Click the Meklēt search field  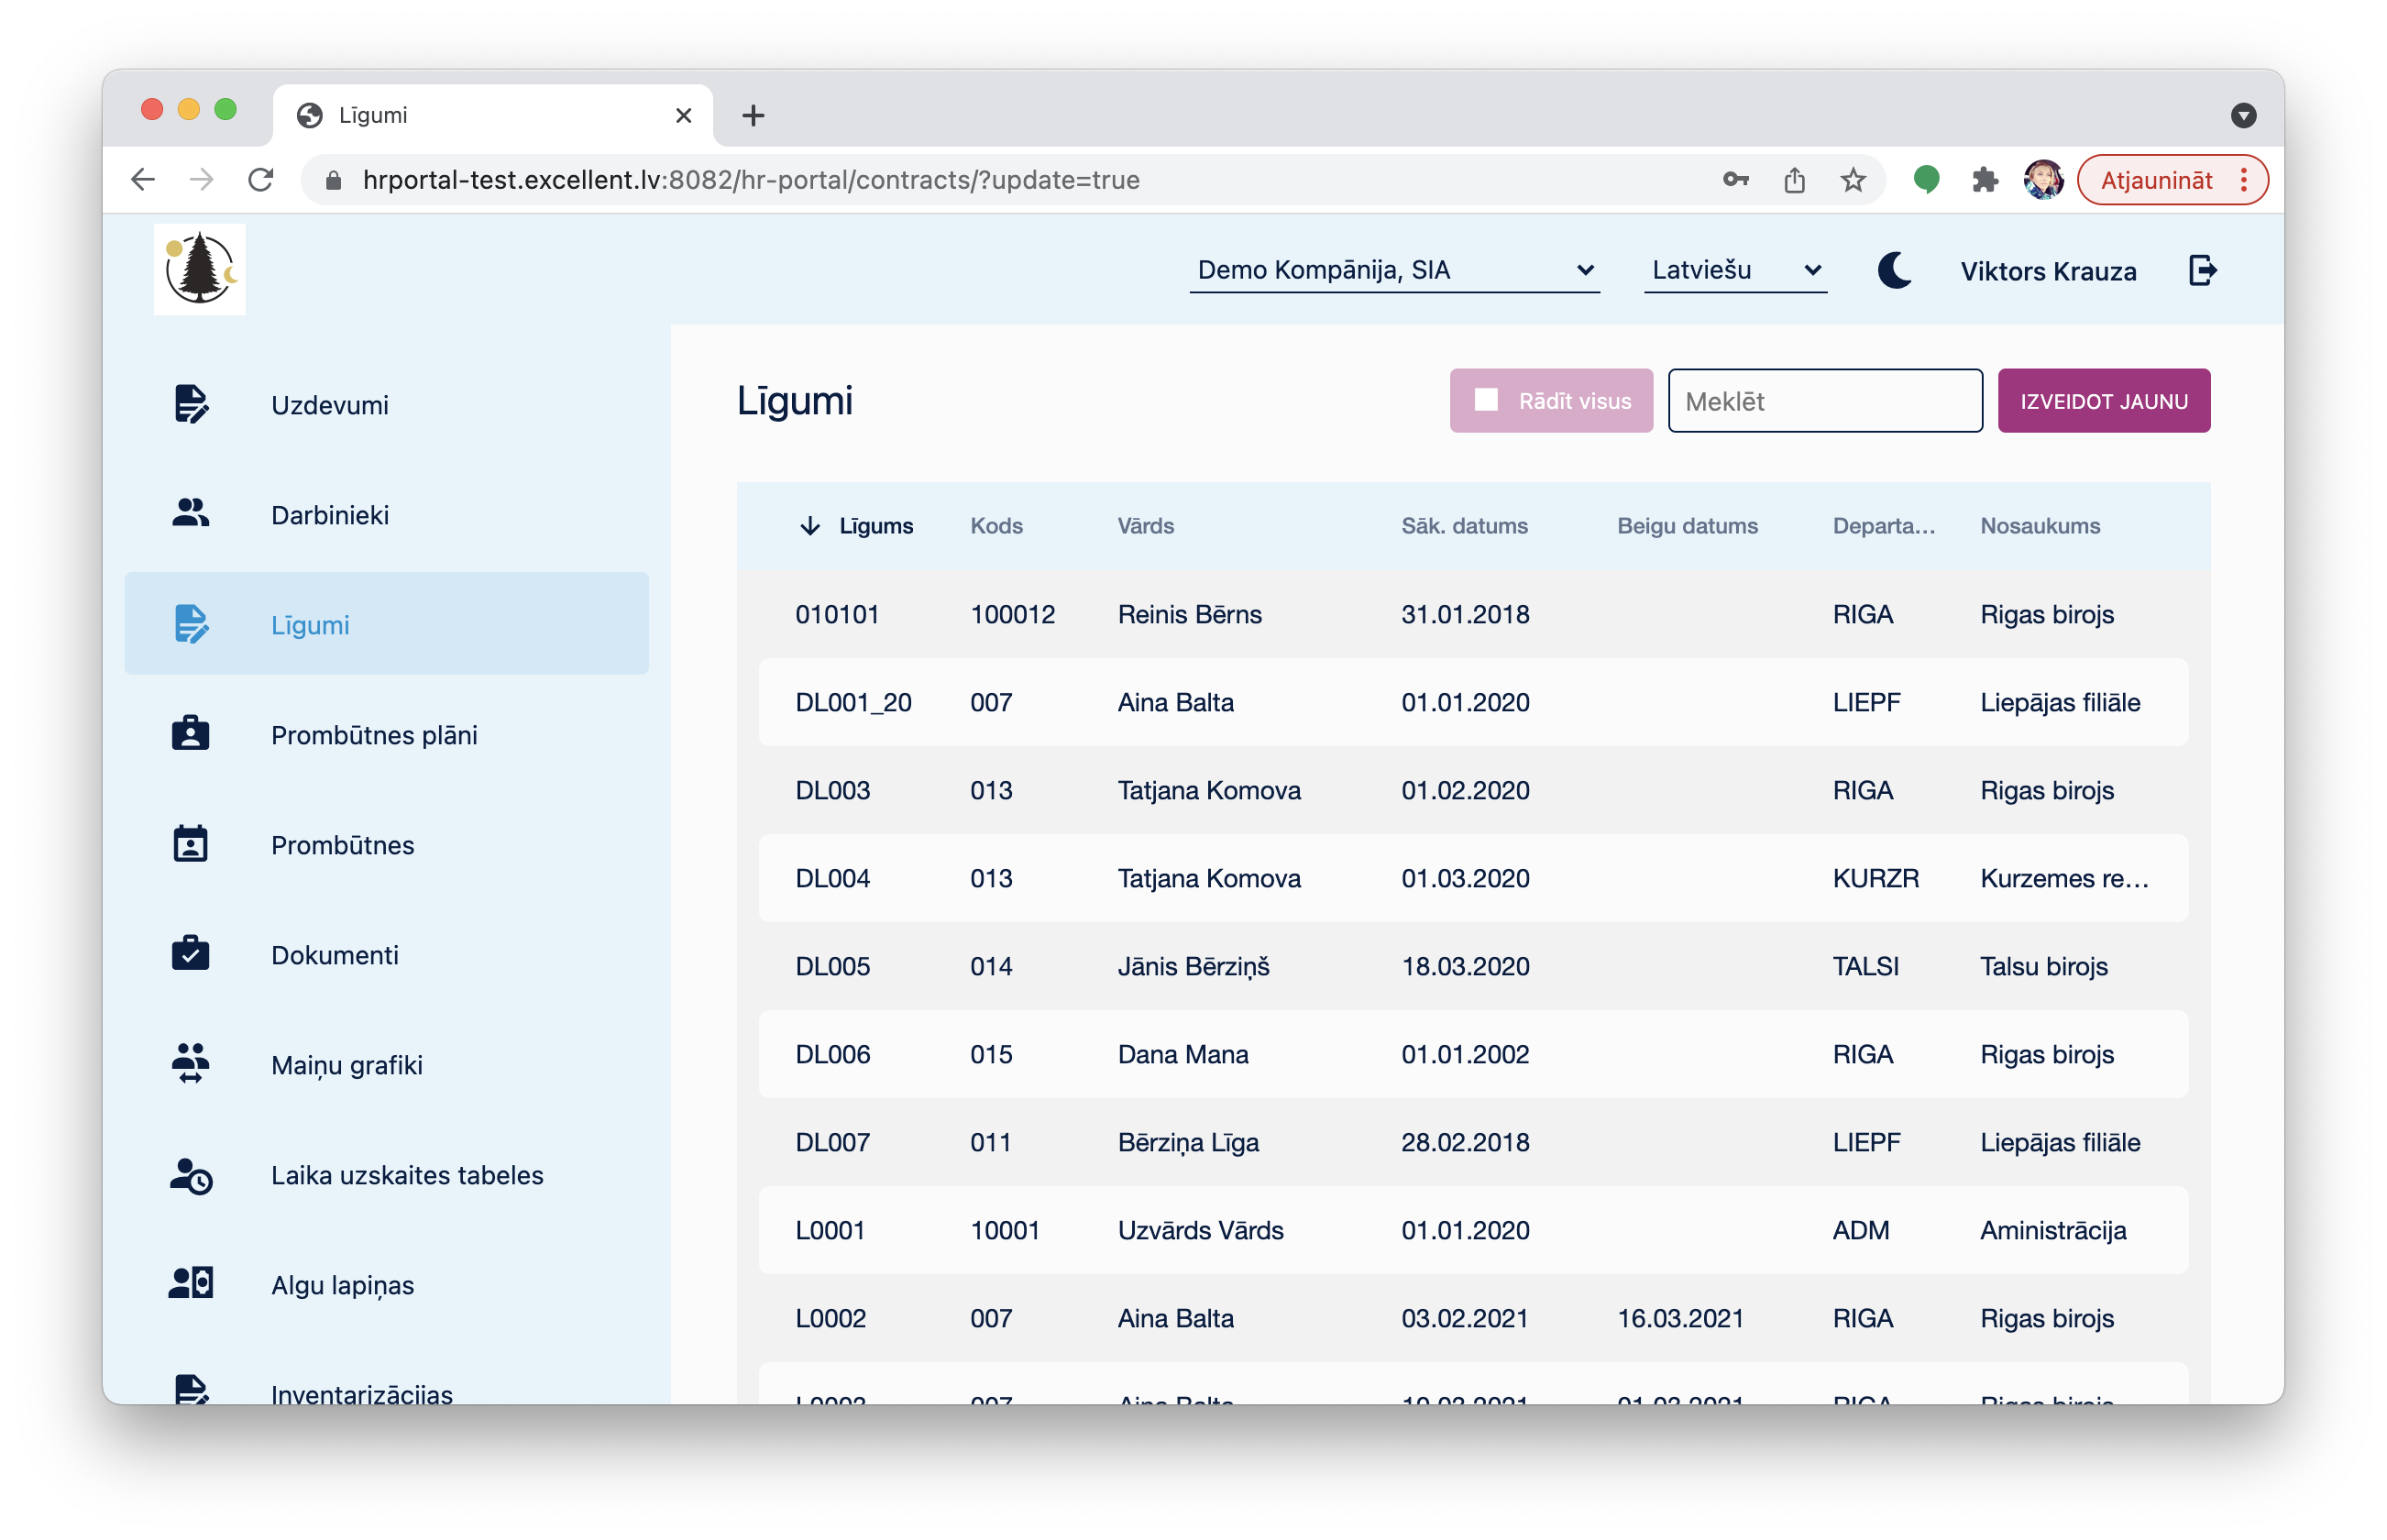click(x=1824, y=401)
